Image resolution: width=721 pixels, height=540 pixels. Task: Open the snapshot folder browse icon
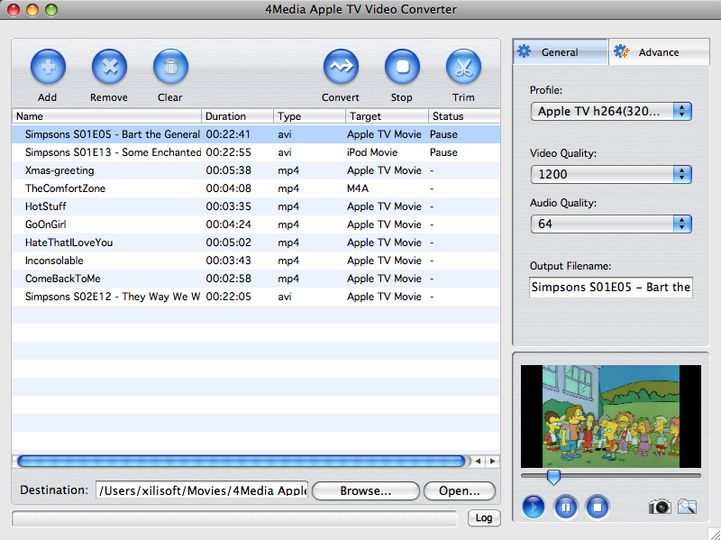pos(687,506)
